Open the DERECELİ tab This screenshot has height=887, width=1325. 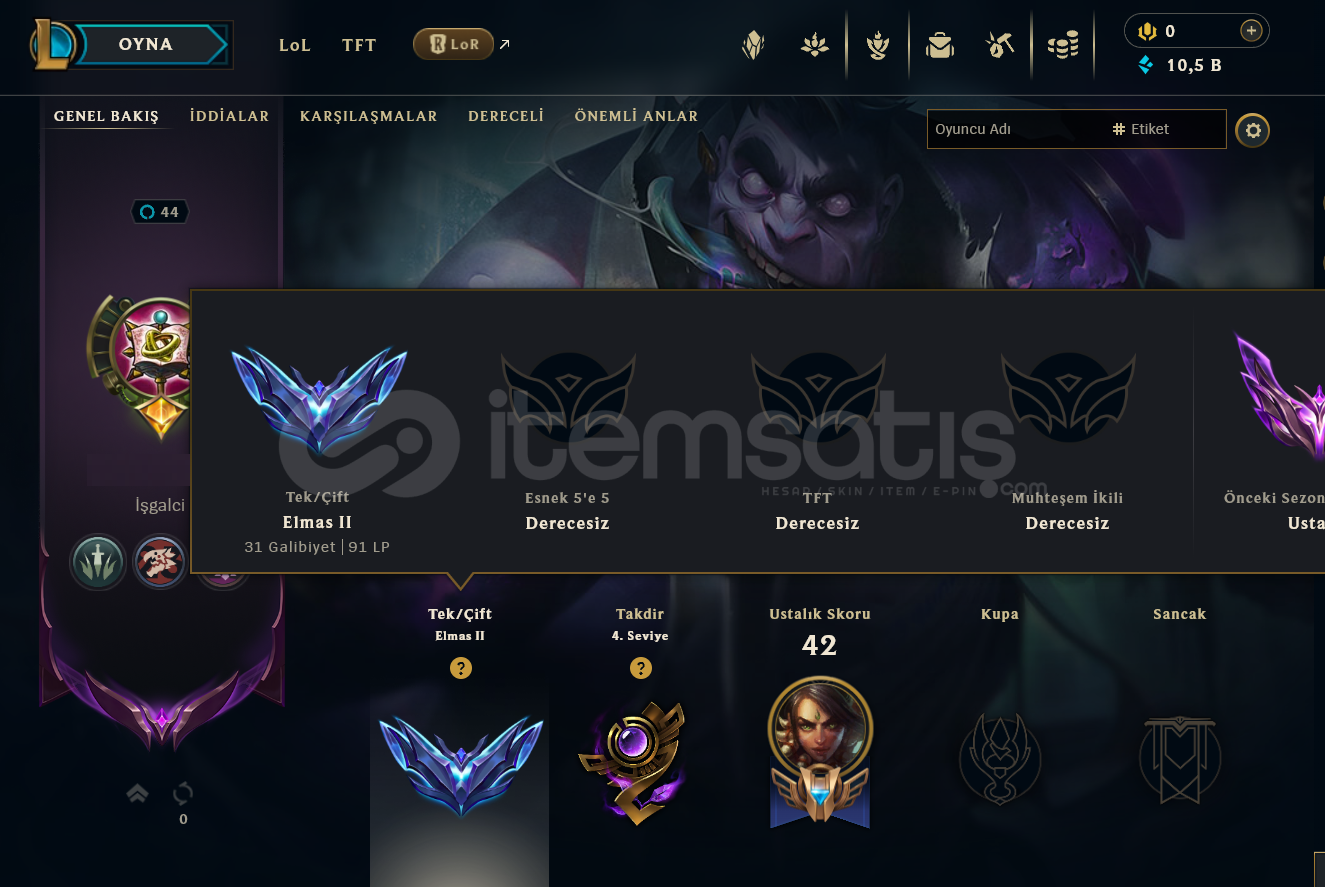pyautogui.click(x=506, y=116)
